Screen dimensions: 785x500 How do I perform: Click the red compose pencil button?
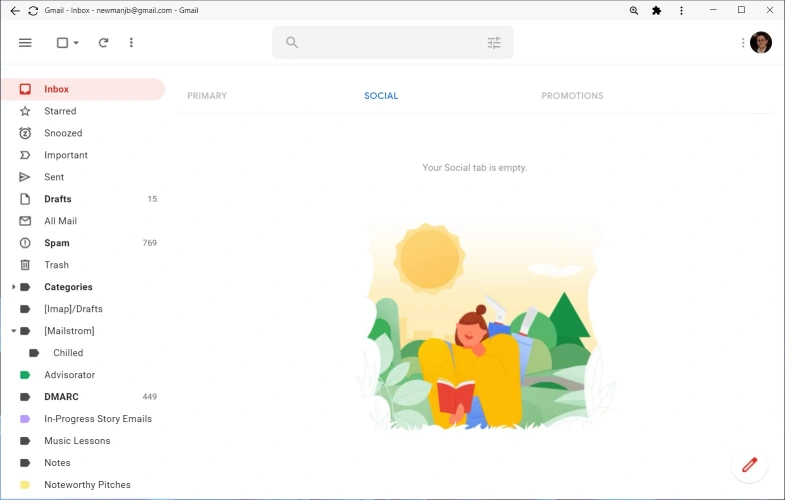click(749, 465)
